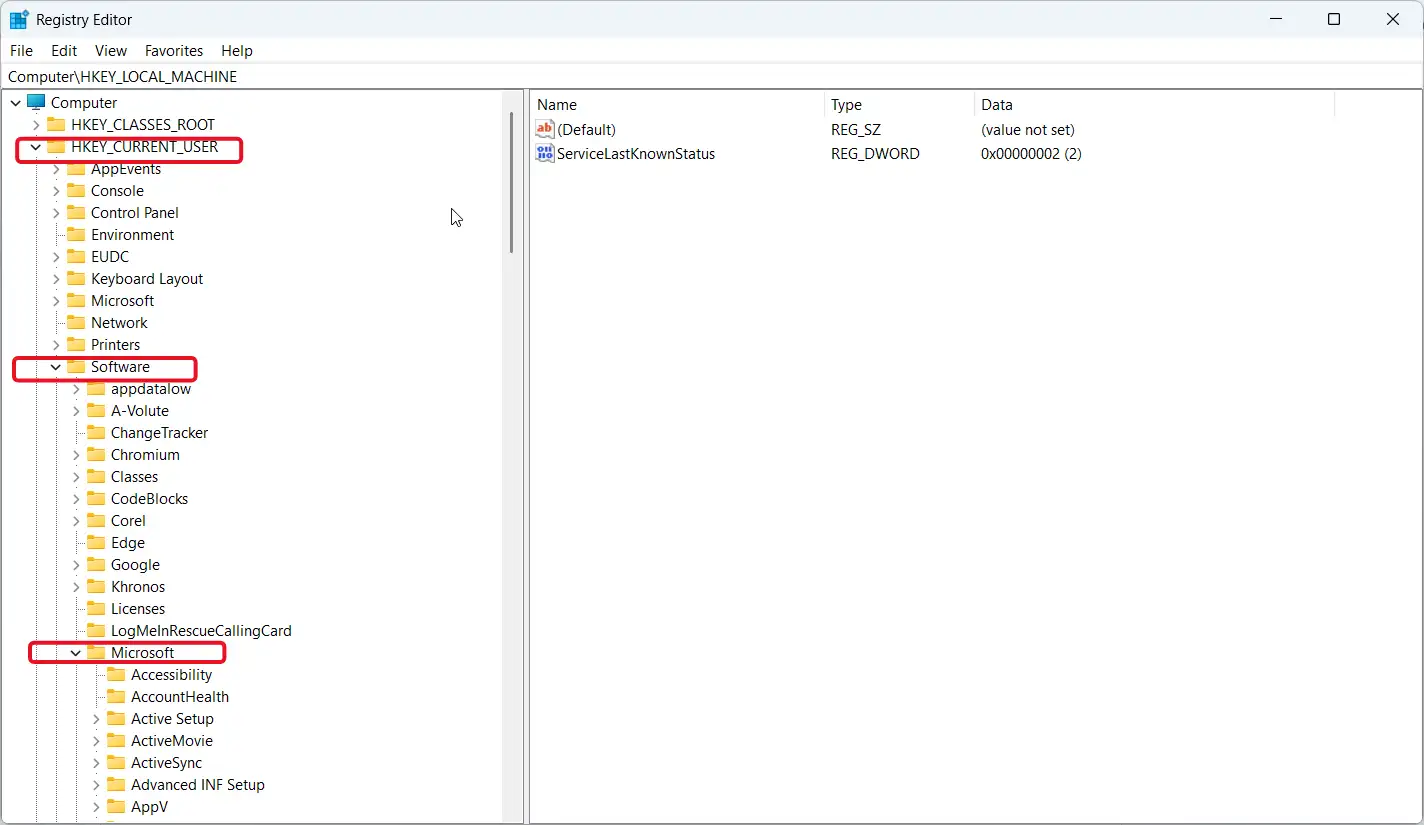Viewport: 1424px width, 825px height.
Task: Click the Licenses folder icon
Action: 96,608
